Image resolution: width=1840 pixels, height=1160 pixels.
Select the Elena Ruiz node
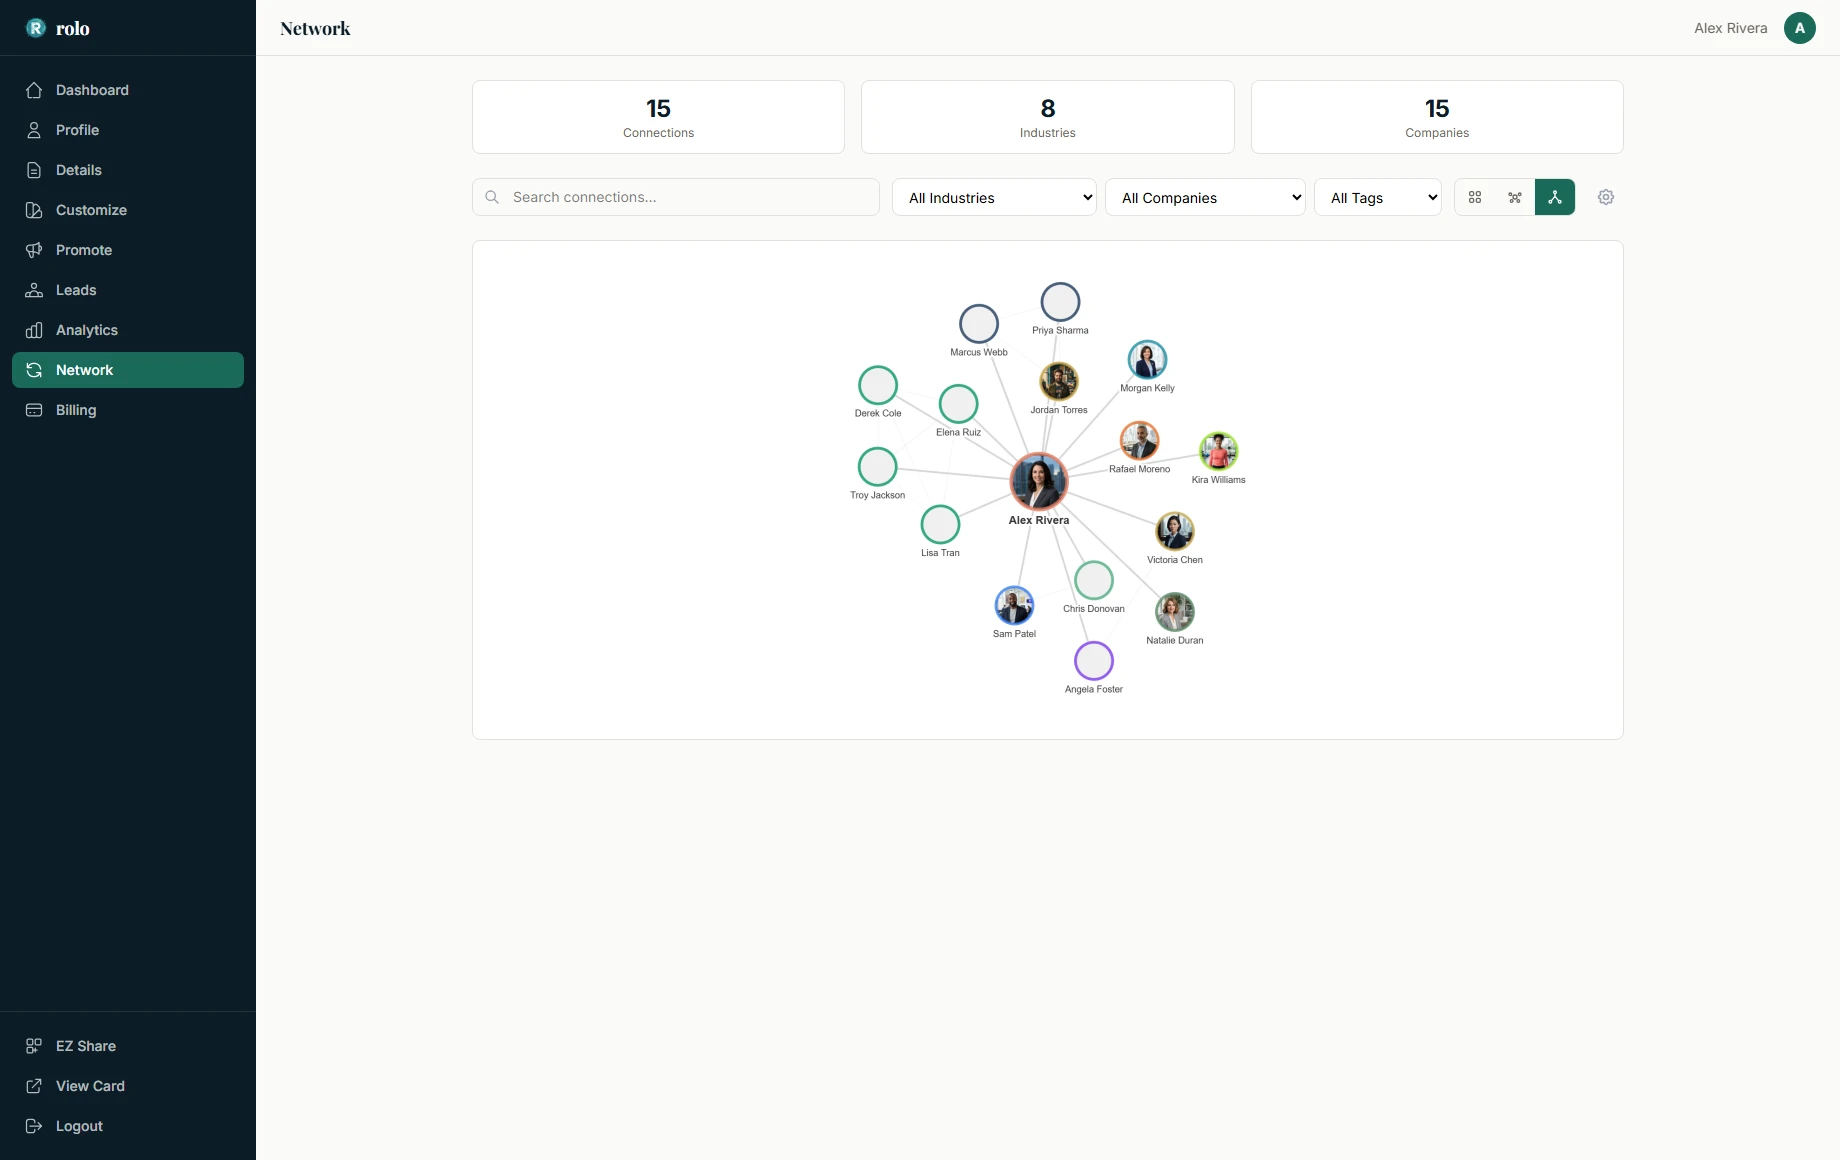958,404
